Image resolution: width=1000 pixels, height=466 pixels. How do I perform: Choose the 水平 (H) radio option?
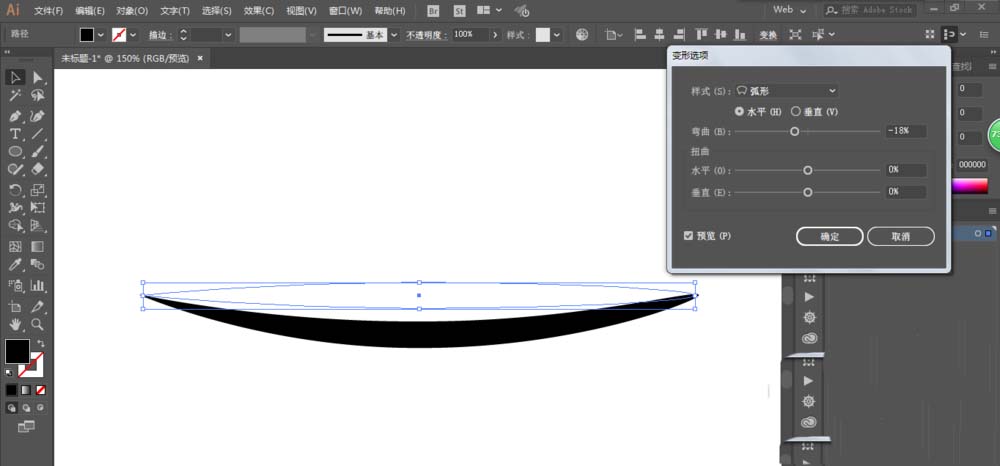[740, 111]
